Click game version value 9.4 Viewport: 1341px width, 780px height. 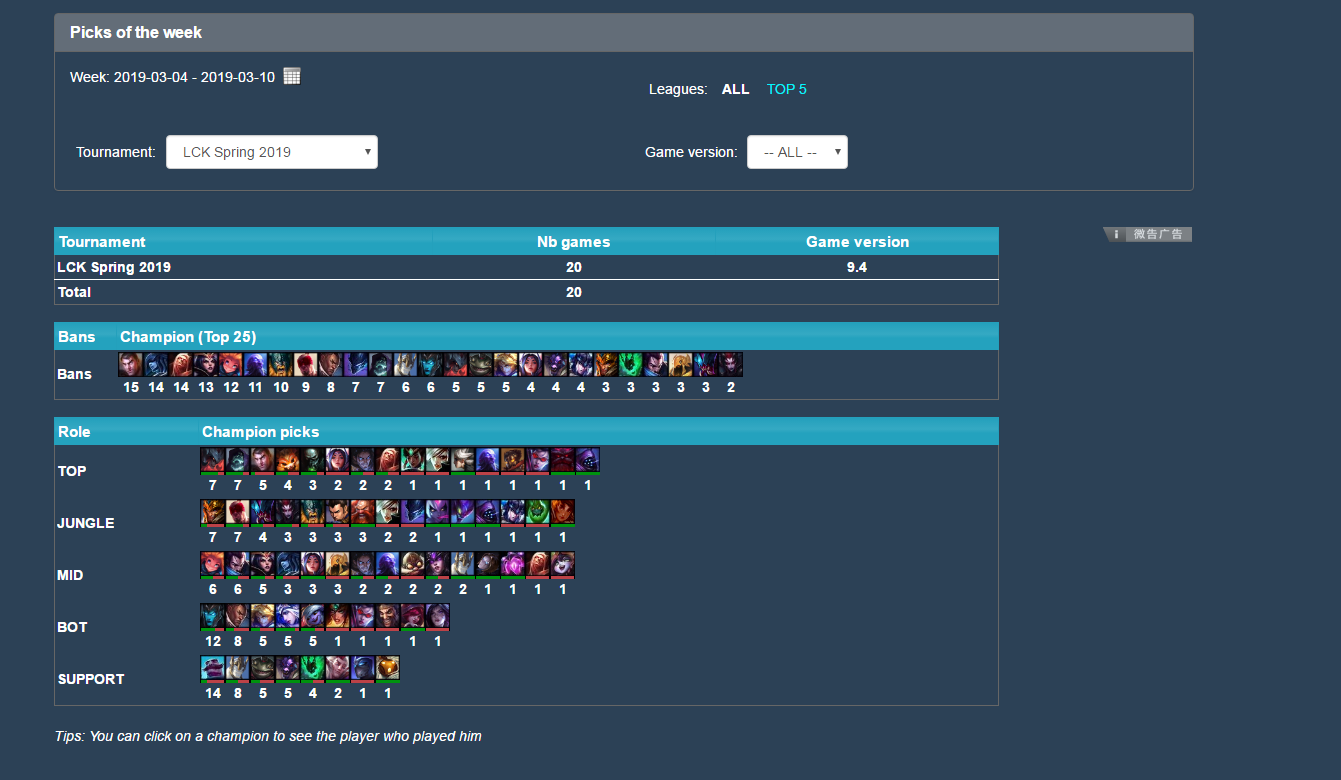pyautogui.click(x=857, y=267)
